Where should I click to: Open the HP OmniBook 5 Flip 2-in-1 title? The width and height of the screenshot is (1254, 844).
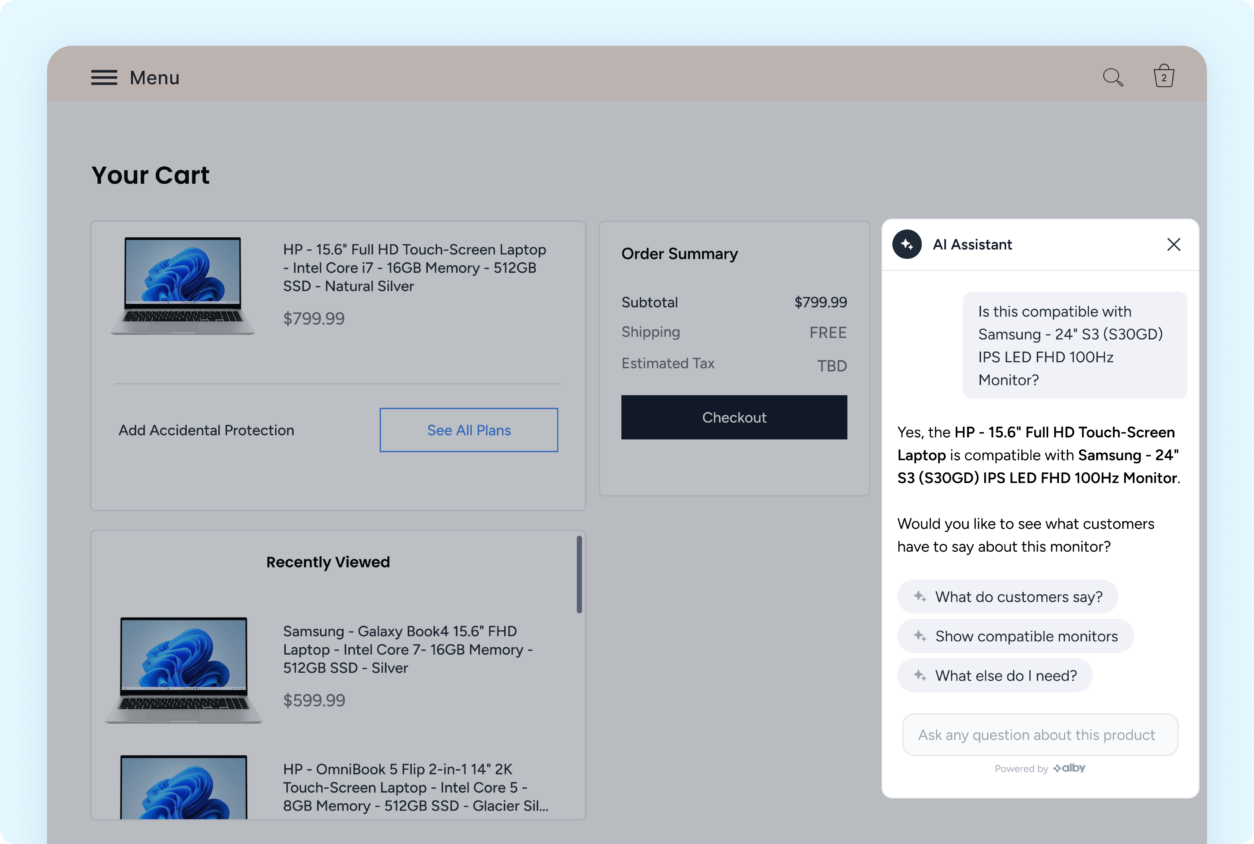[416, 788]
